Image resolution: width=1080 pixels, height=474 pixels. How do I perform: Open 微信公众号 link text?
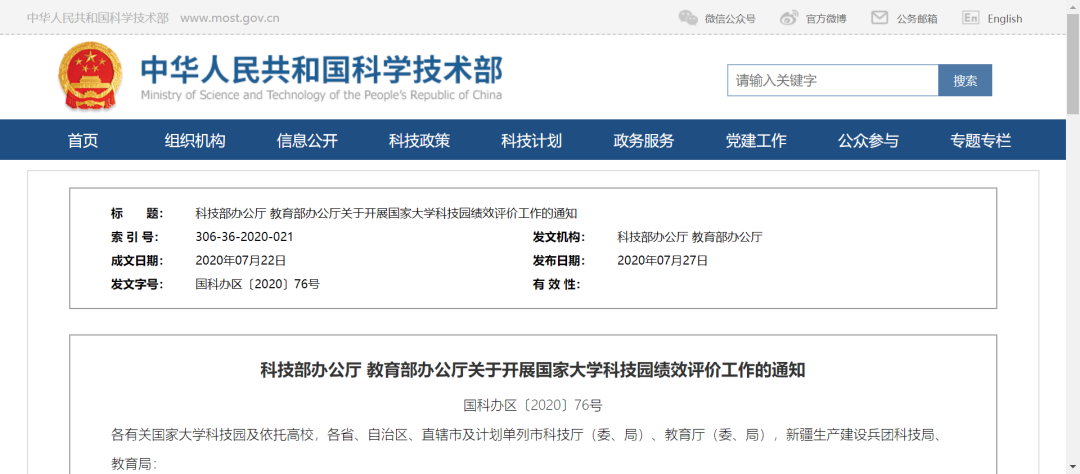(730, 19)
